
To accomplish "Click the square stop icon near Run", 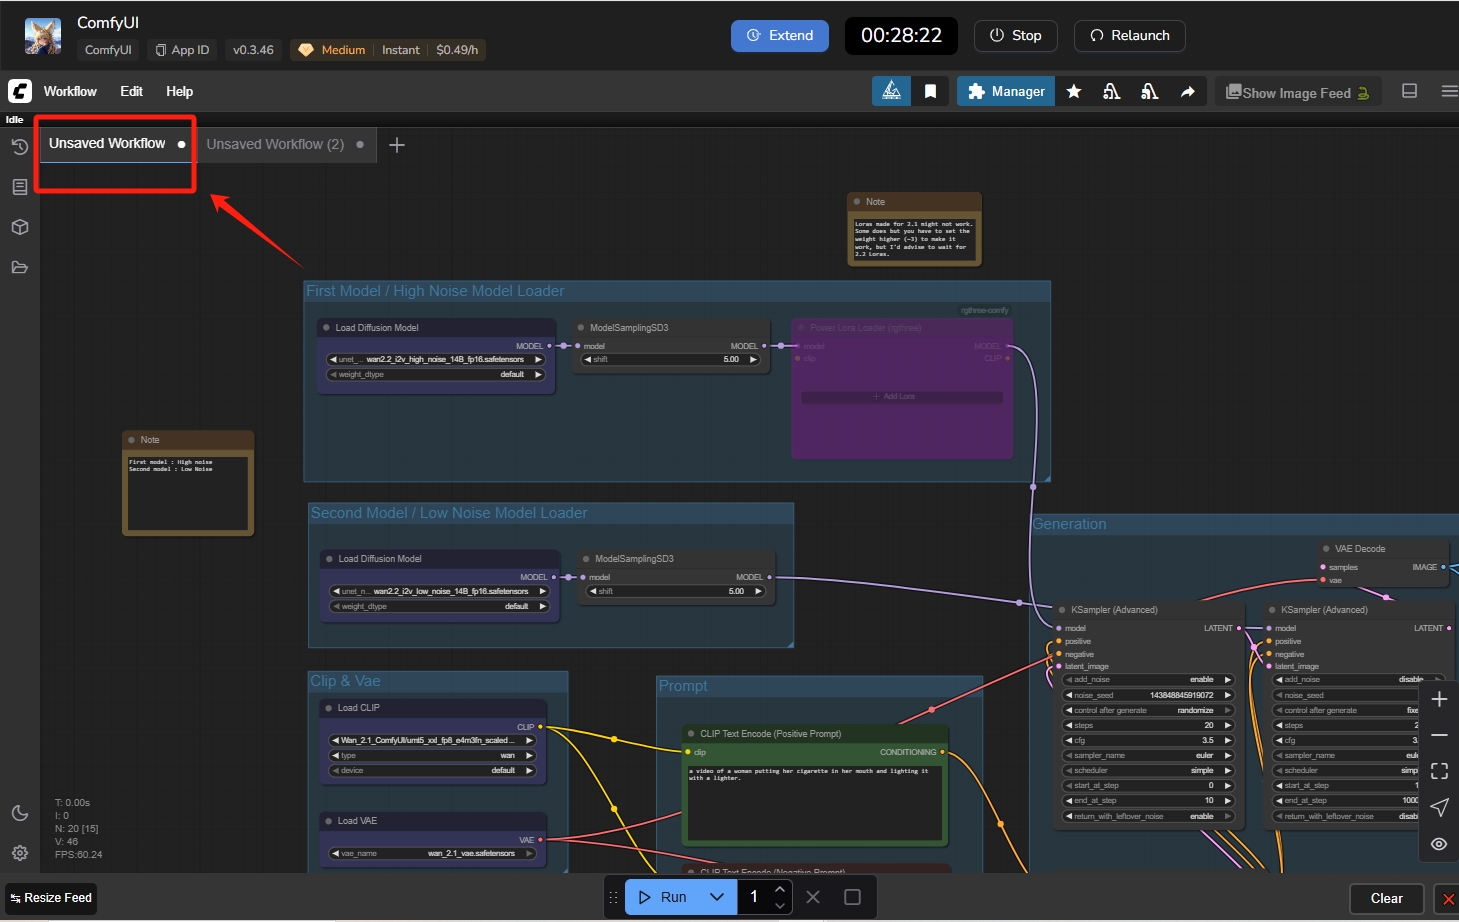I will (x=852, y=897).
